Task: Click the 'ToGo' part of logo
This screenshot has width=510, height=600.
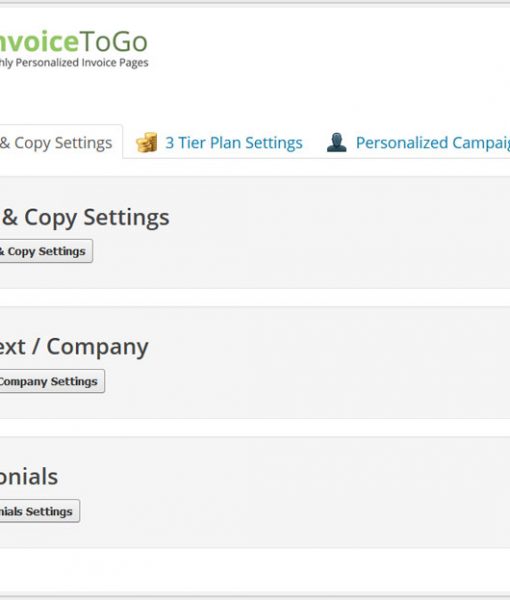Action: tap(114, 42)
